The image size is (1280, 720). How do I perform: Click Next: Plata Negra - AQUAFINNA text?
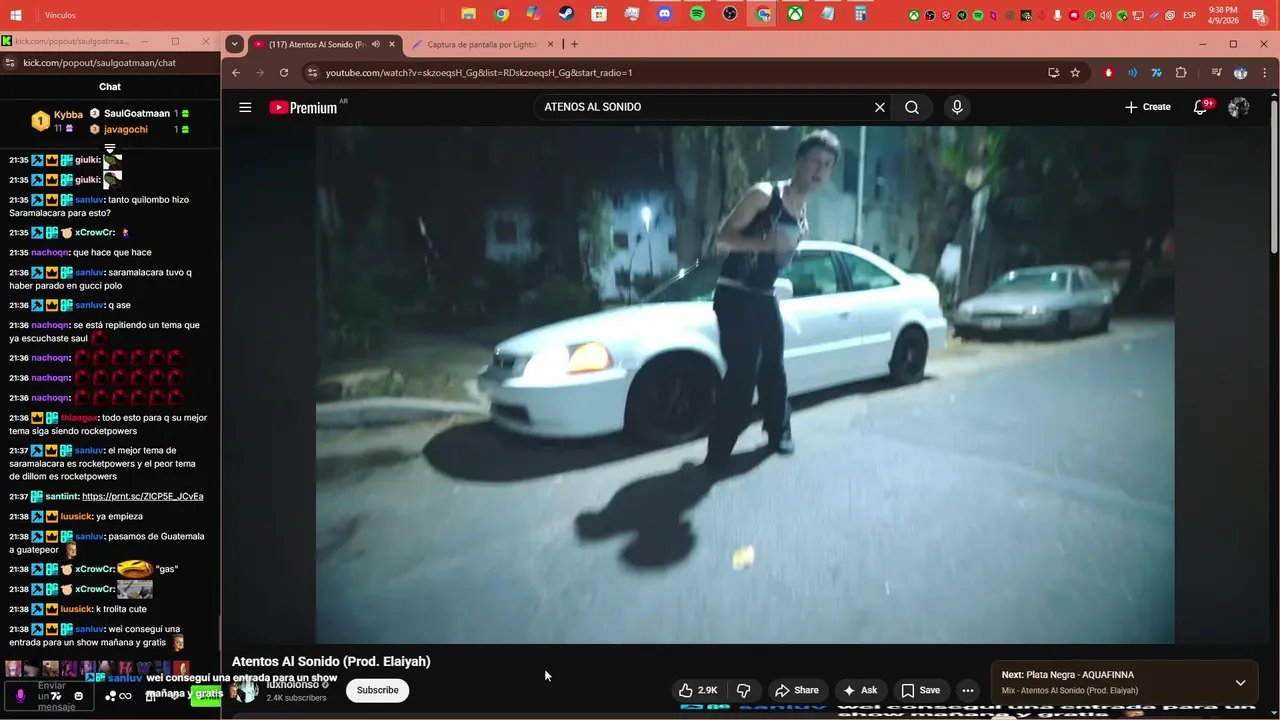pos(1068,675)
